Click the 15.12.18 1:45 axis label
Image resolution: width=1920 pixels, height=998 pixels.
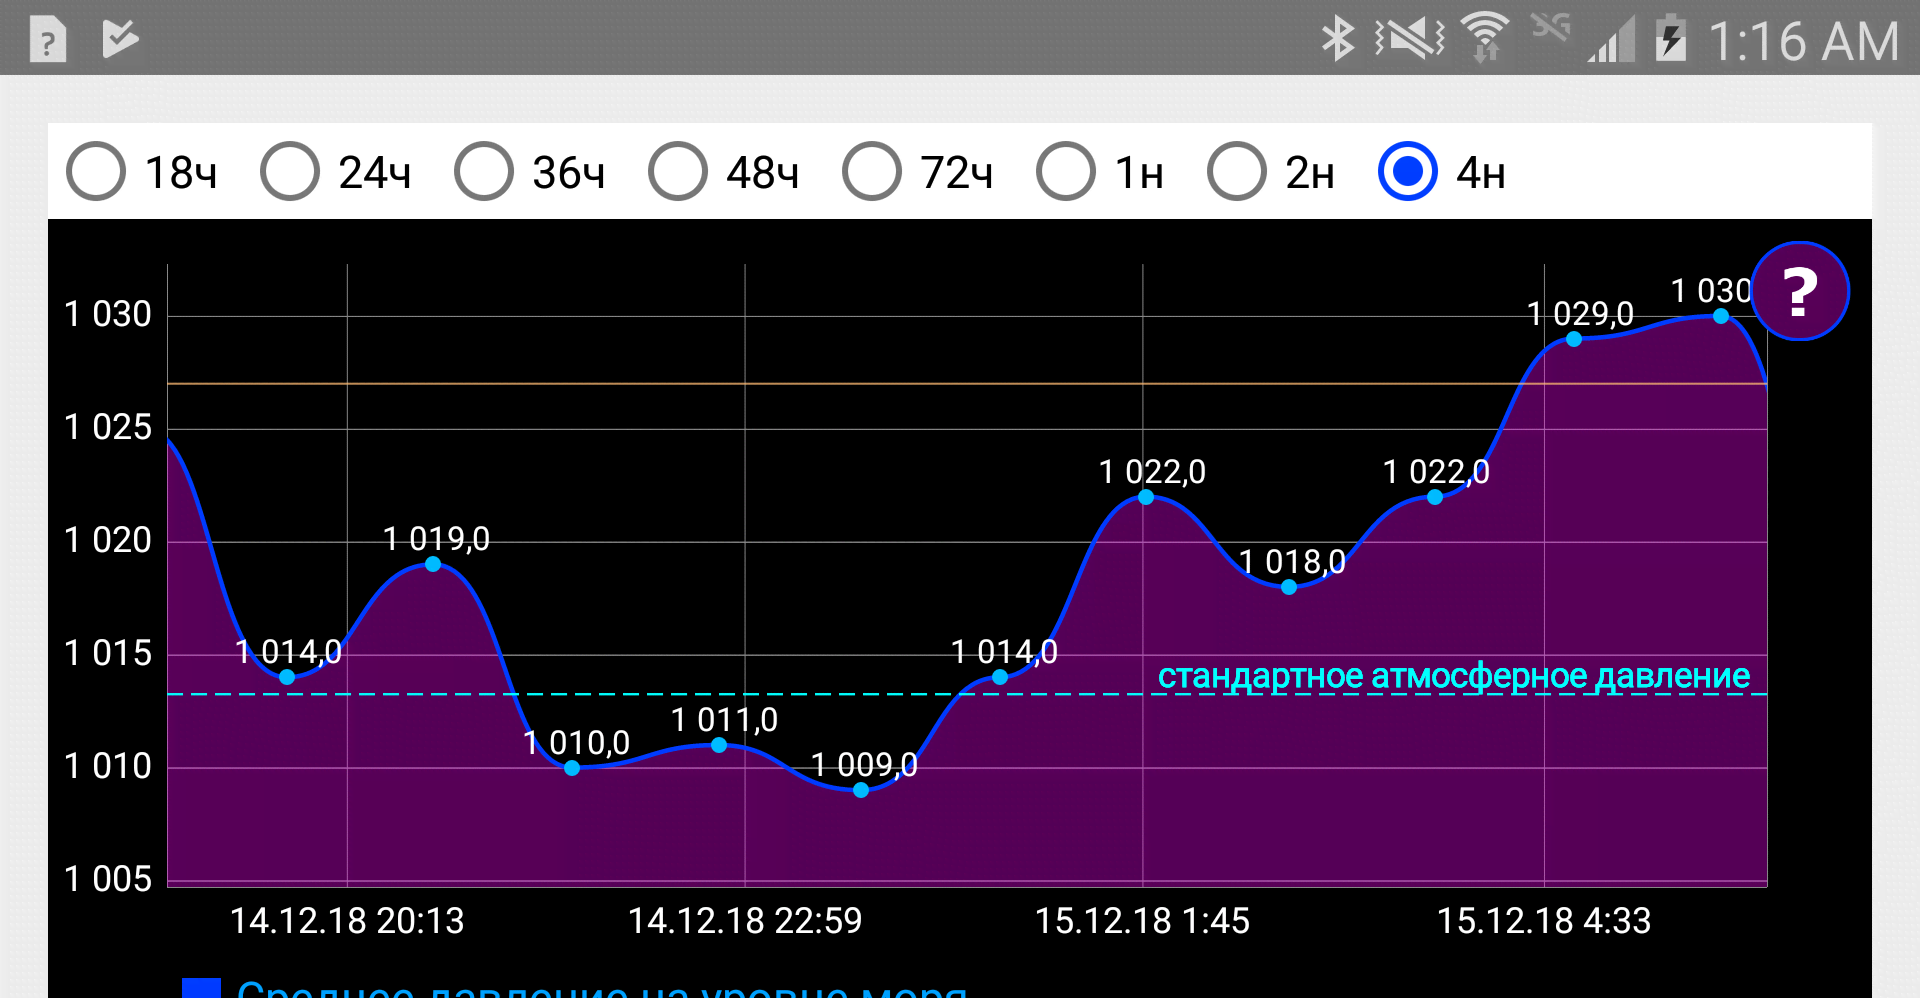(x=1142, y=920)
